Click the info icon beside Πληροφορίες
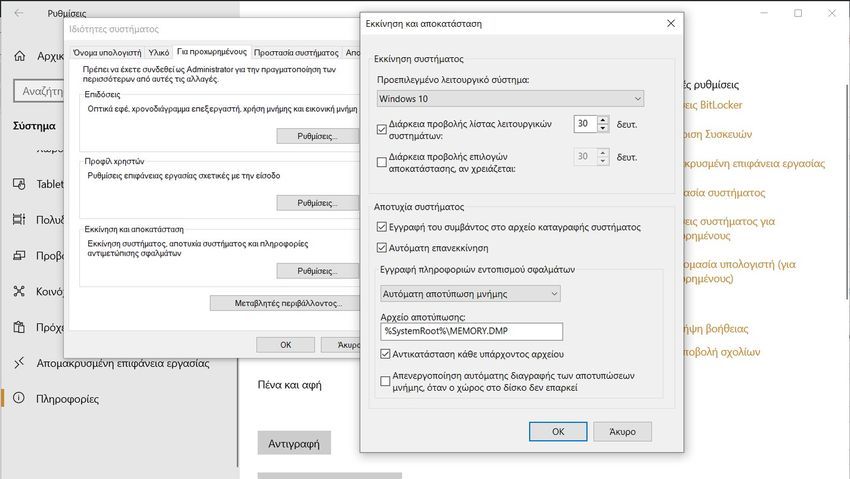The width and height of the screenshot is (850, 479). pyautogui.click(x=20, y=399)
